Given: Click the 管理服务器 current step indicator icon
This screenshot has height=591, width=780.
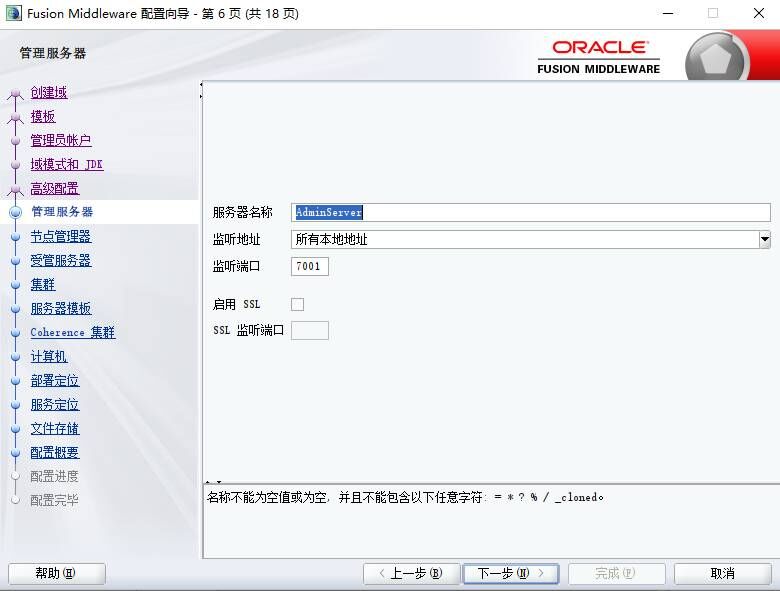Looking at the screenshot, I should pyautogui.click(x=15, y=212).
